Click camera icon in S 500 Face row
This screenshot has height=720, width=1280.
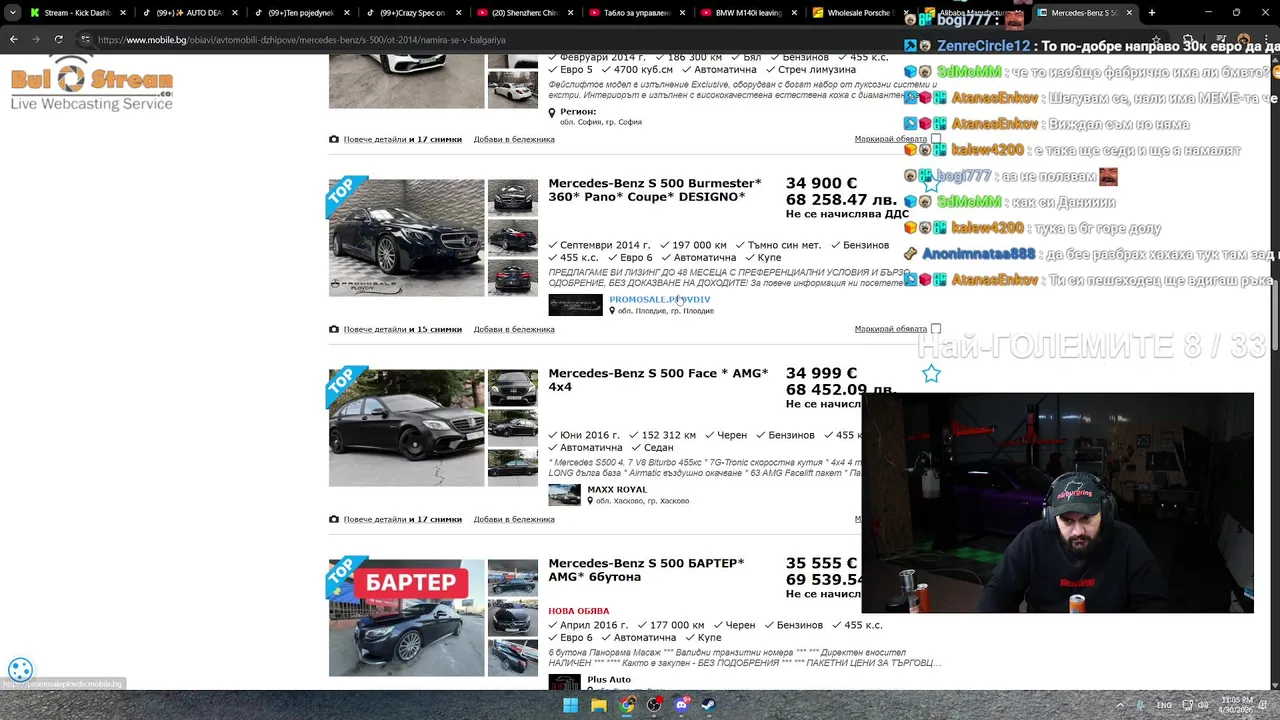[x=334, y=519]
